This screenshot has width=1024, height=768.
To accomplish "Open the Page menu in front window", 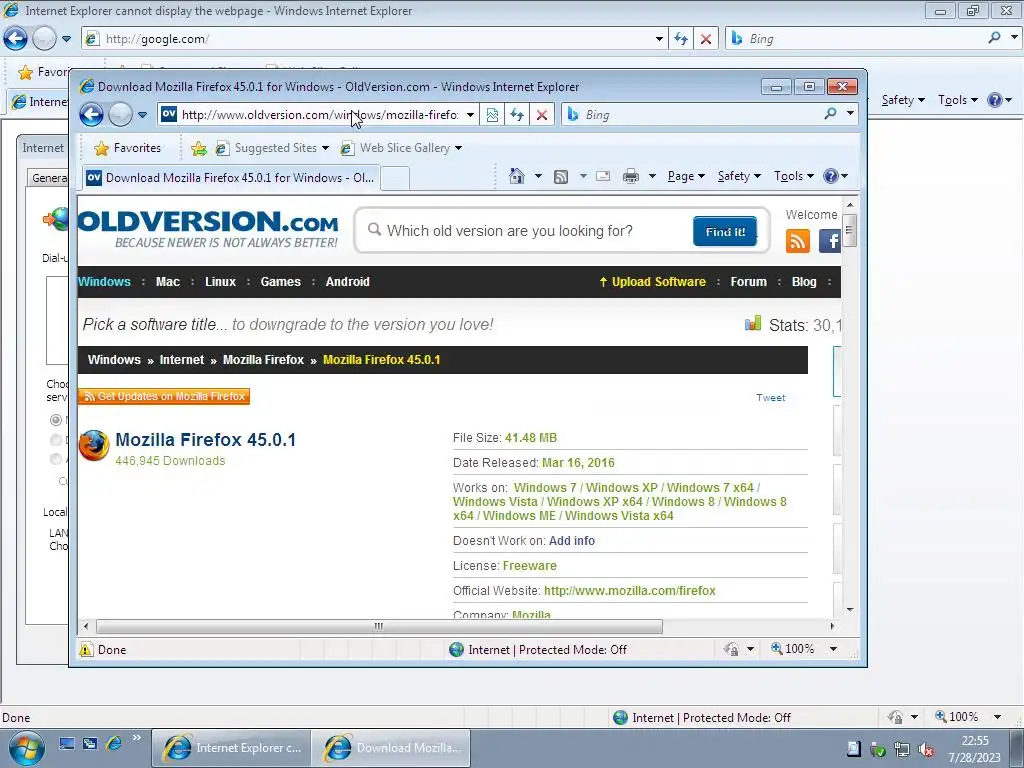I will click(686, 176).
